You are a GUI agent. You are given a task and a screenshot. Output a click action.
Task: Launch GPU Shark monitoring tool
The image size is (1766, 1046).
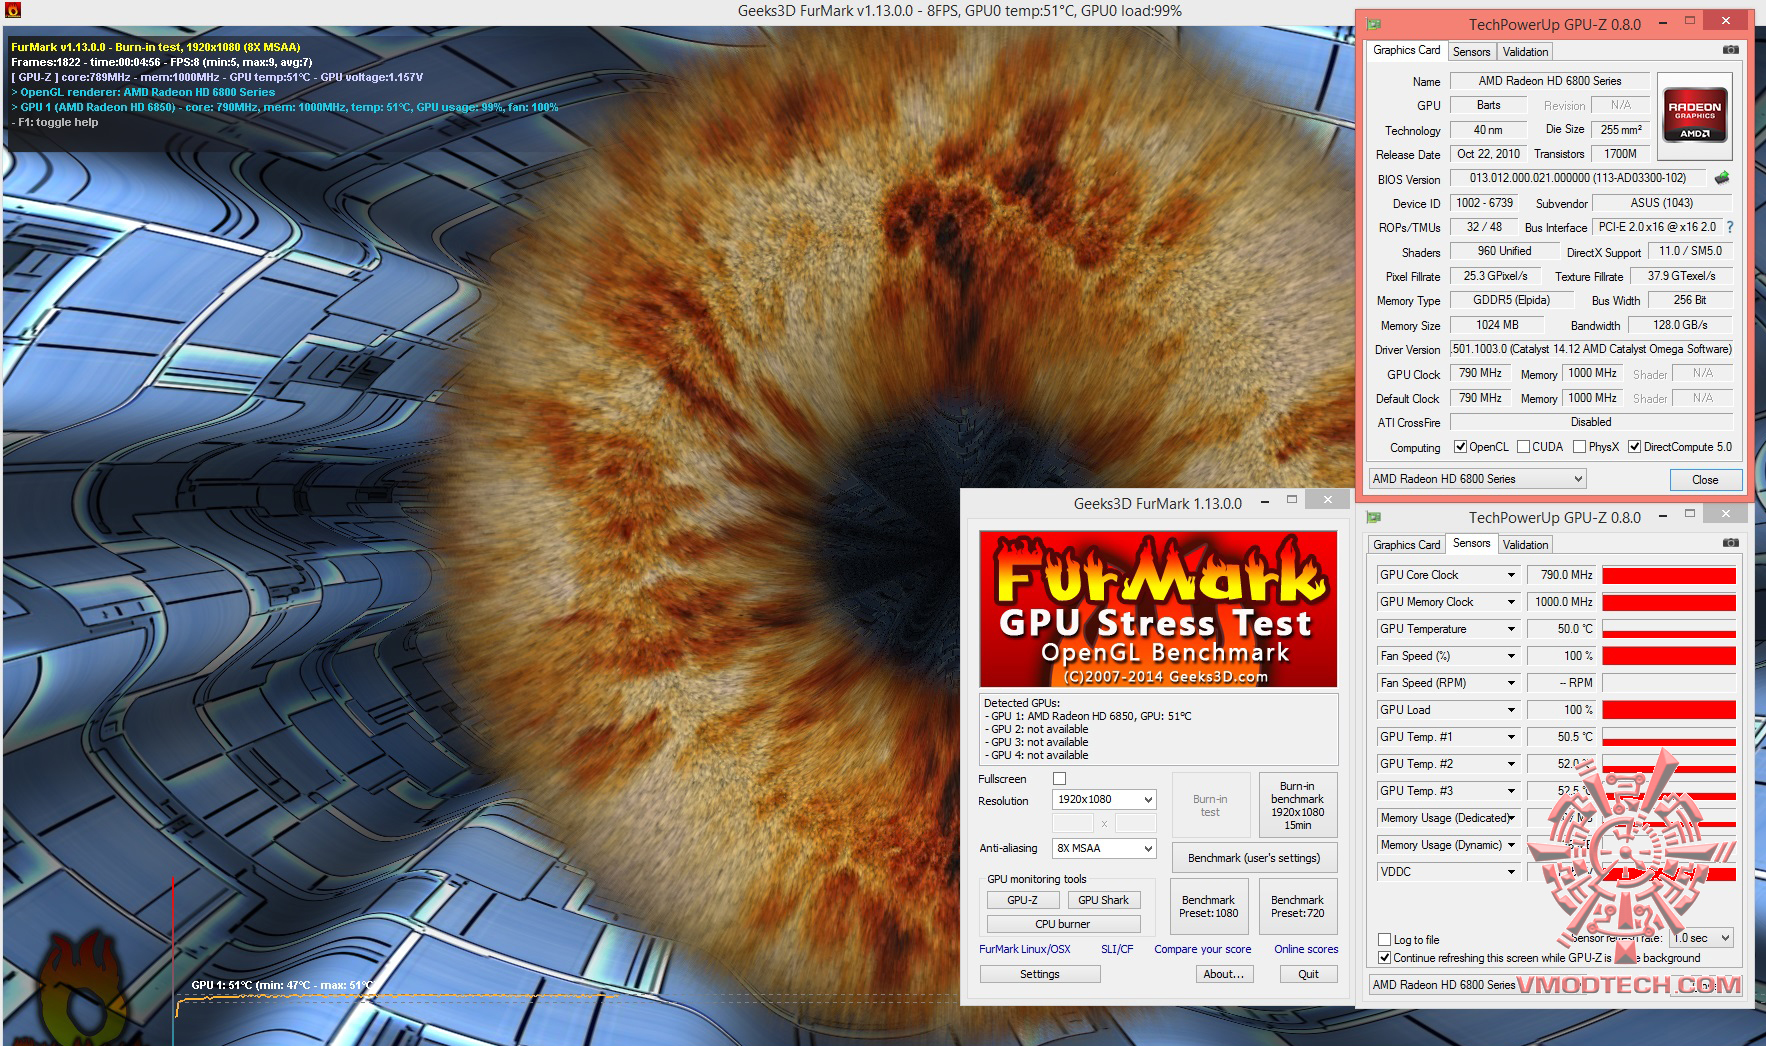tap(1103, 900)
